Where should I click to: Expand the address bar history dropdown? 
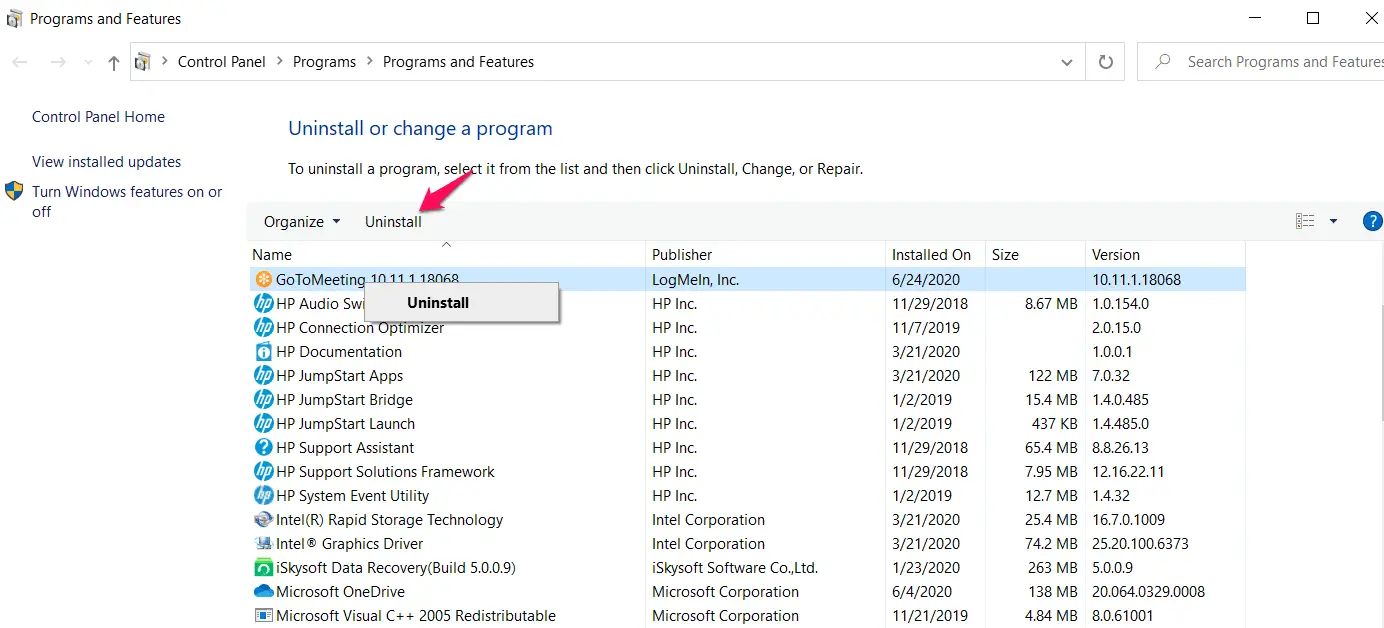click(1066, 62)
